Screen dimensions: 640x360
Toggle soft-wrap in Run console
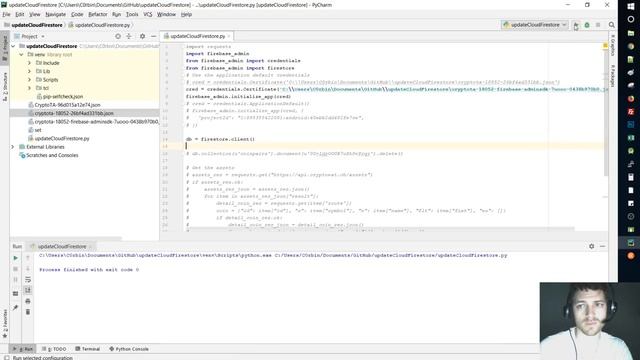28,280
